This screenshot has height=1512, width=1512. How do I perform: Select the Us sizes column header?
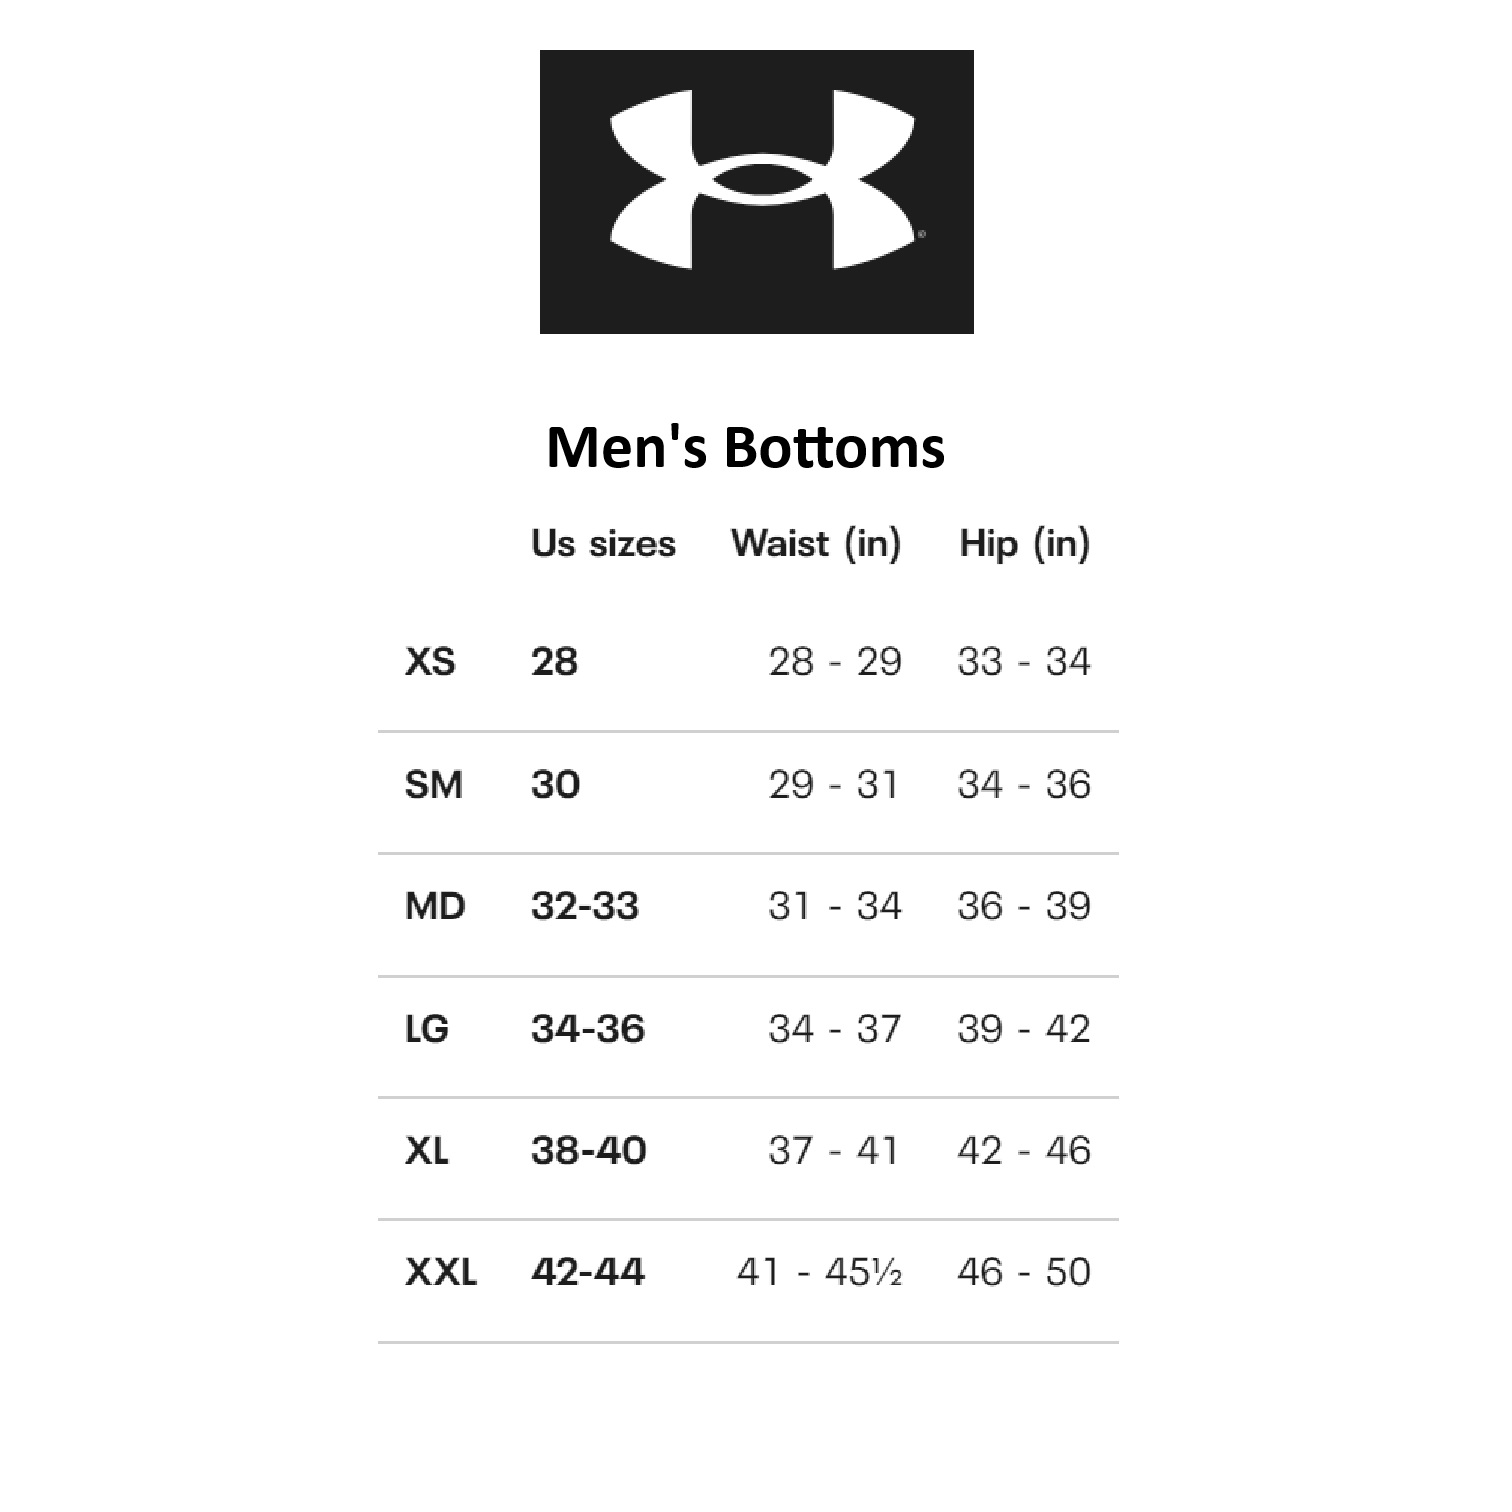pos(603,544)
